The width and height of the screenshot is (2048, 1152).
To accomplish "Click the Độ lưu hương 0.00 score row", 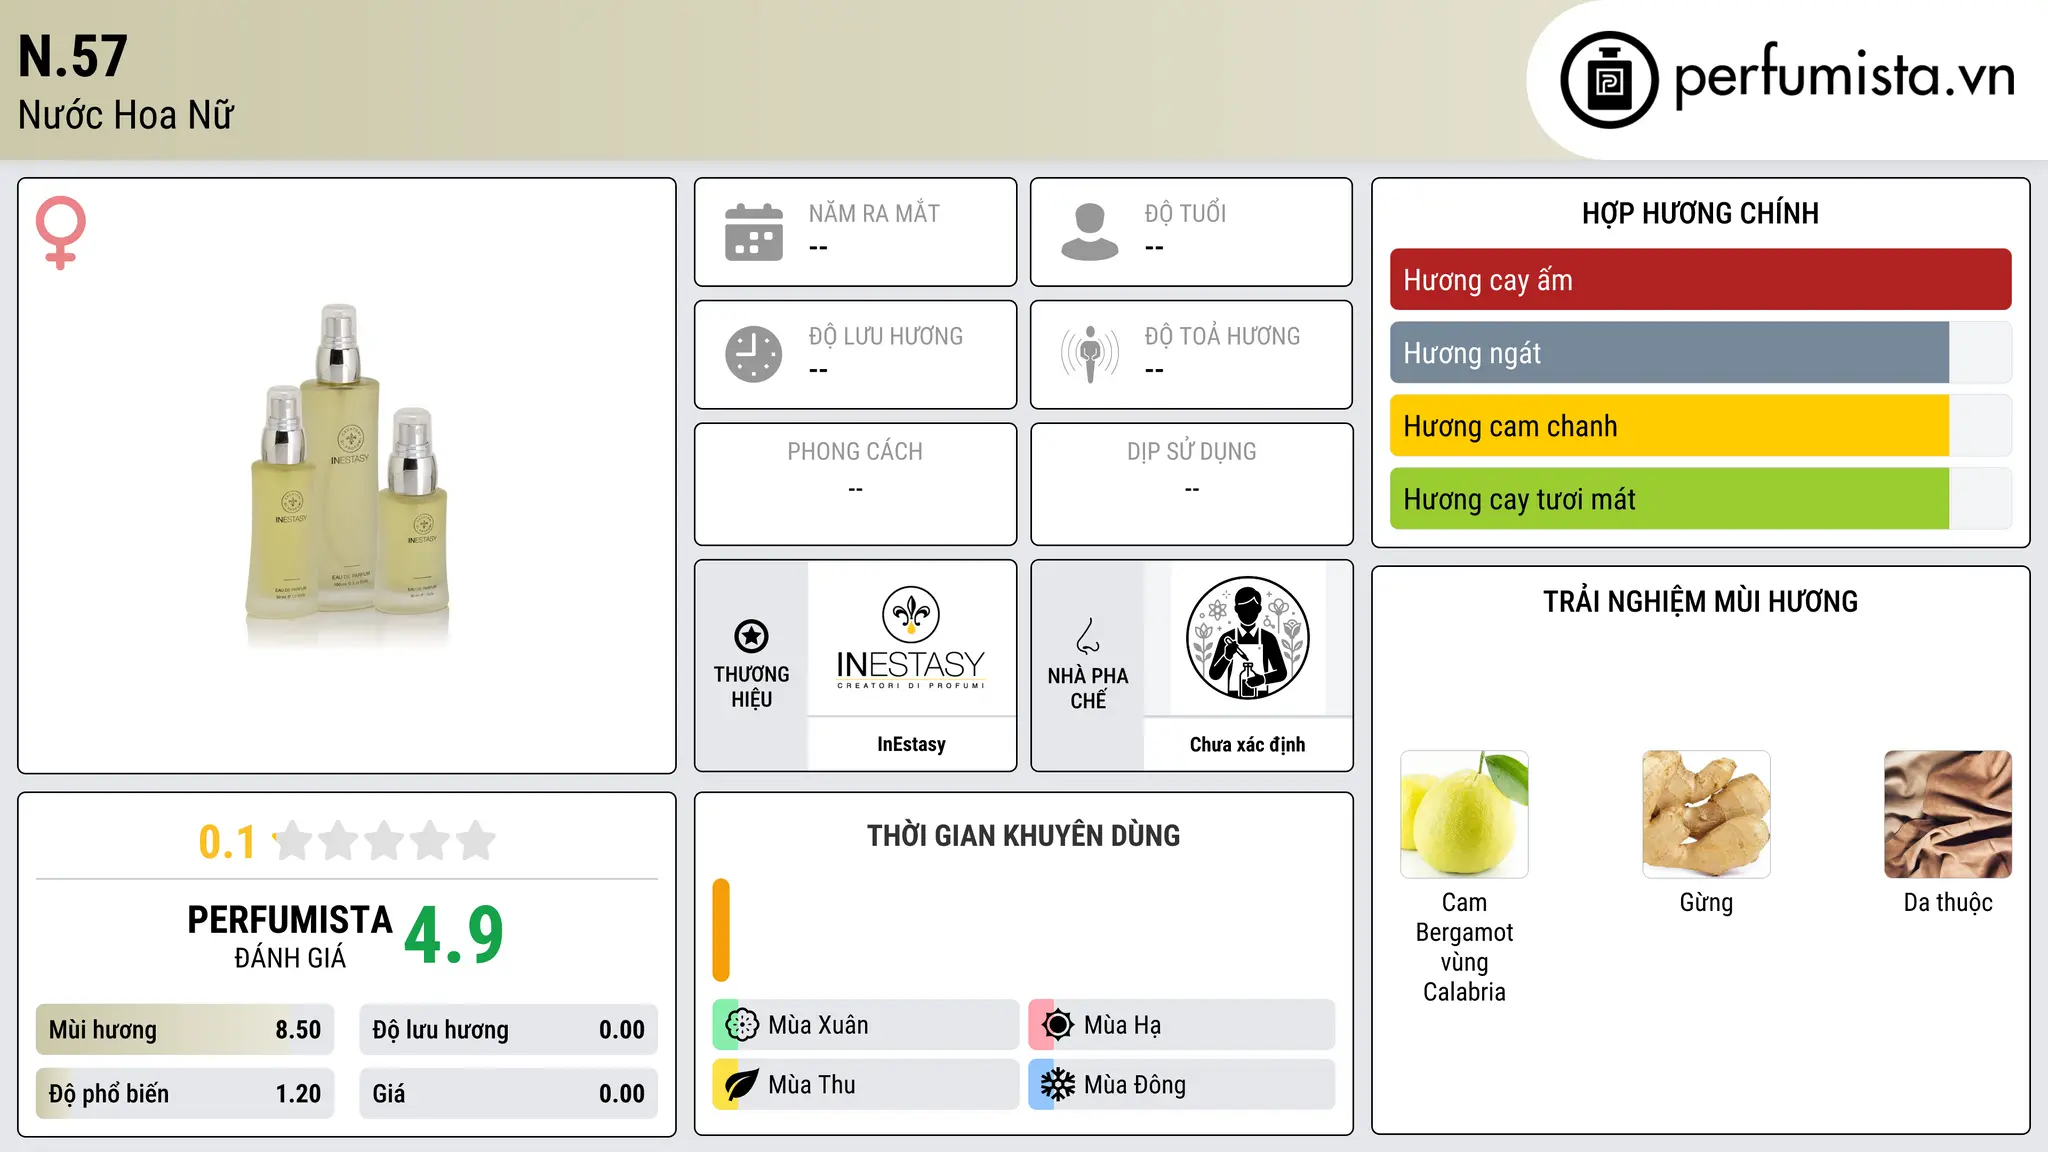I will tap(508, 1030).
